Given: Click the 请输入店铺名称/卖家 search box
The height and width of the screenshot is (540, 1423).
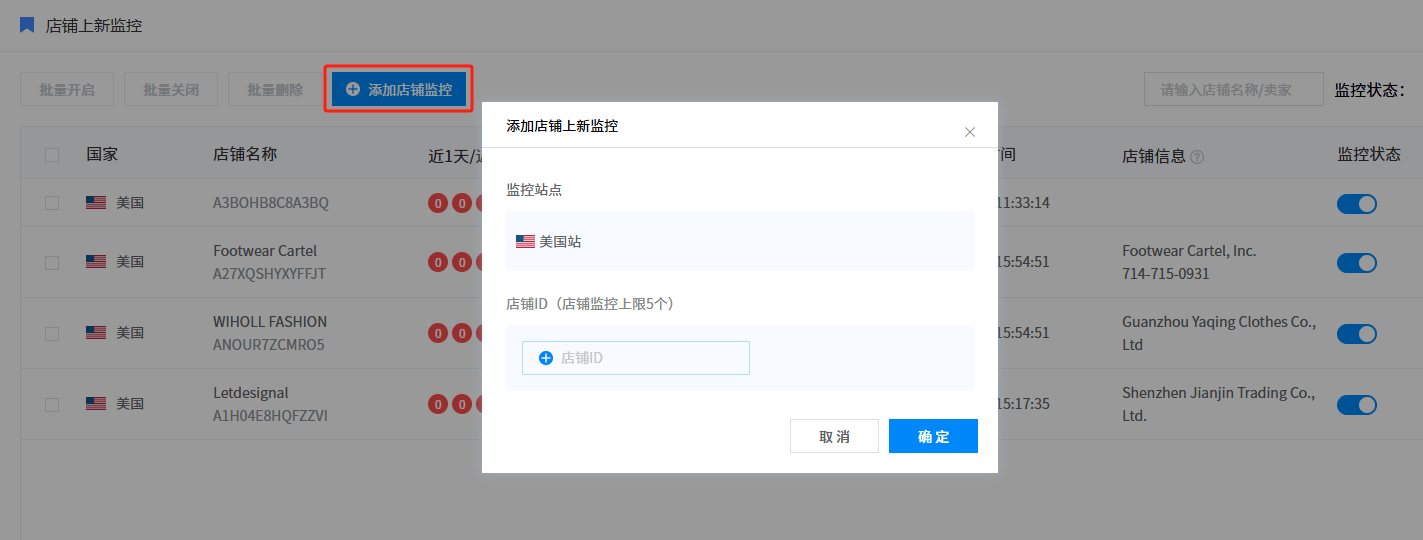Looking at the screenshot, I should pos(1233,89).
